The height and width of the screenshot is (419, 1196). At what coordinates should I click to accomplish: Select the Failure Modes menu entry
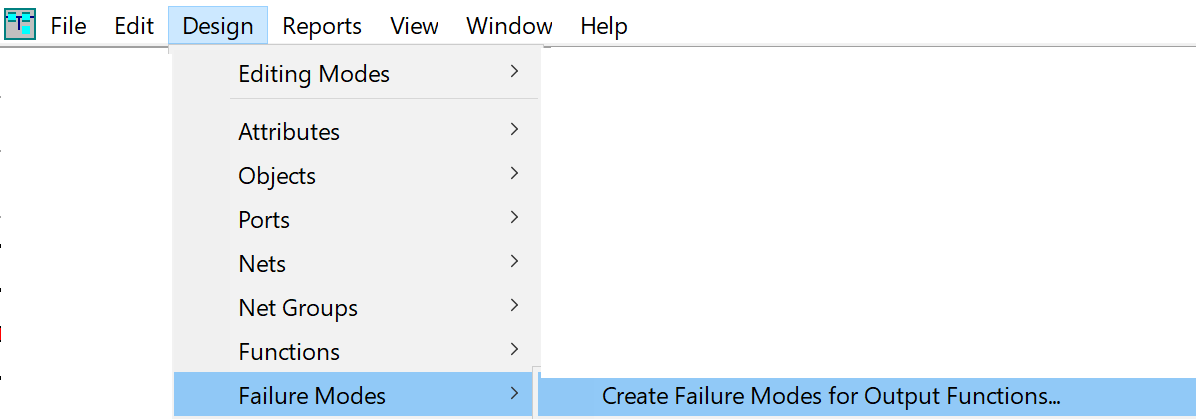(353, 396)
